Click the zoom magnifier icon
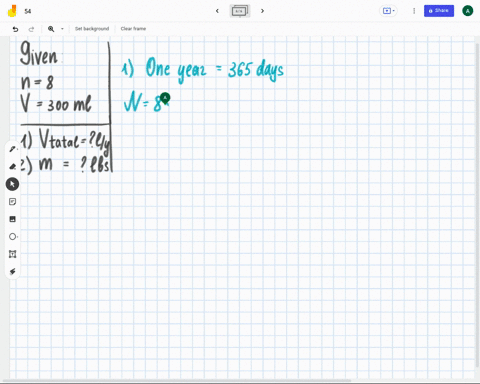 pos(51,29)
